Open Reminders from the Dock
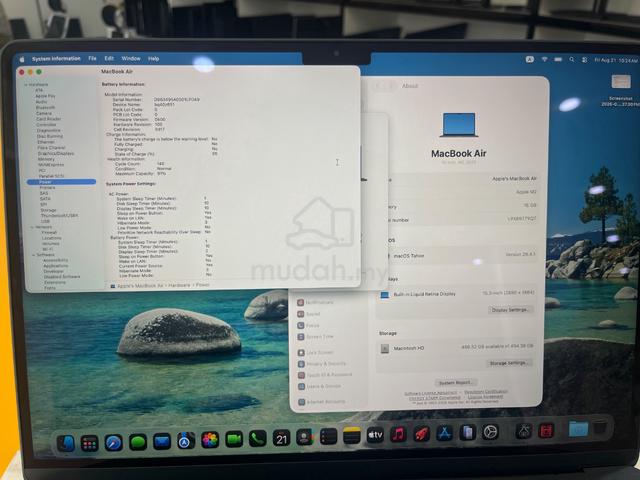 point(328,436)
